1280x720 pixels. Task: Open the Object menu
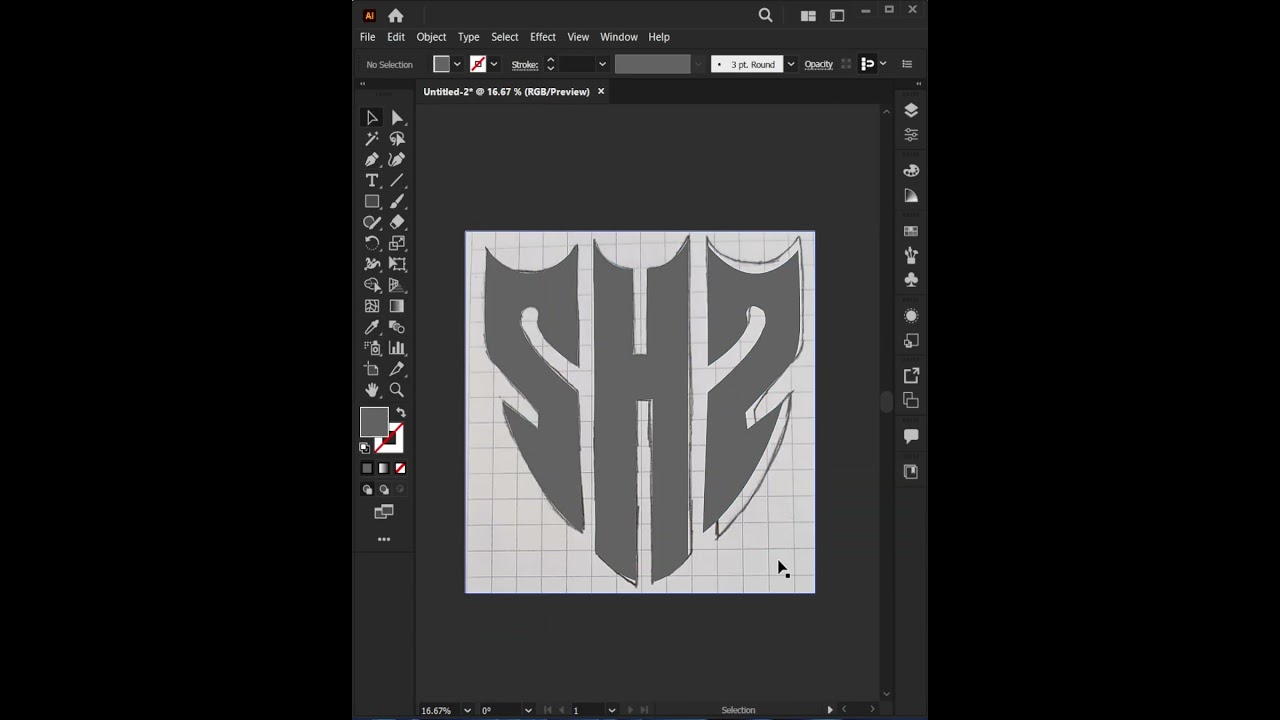pyautogui.click(x=431, y=37)
